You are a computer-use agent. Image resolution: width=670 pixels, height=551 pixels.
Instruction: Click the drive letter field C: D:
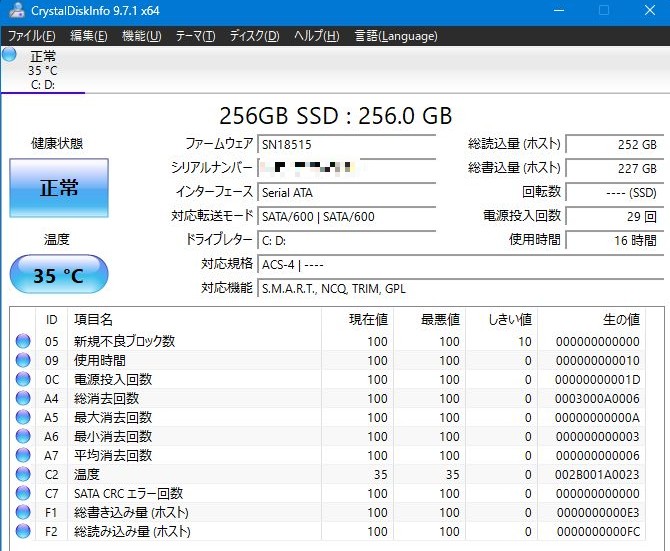pos(347,240)
